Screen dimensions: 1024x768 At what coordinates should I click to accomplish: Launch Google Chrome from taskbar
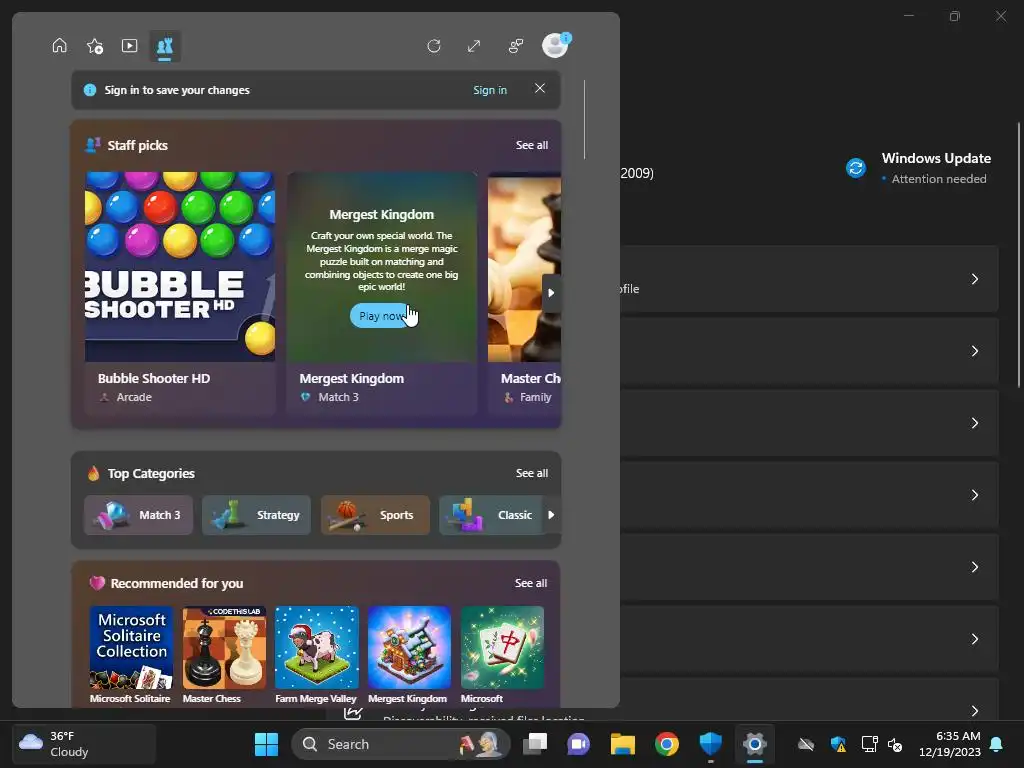[667, 744]
